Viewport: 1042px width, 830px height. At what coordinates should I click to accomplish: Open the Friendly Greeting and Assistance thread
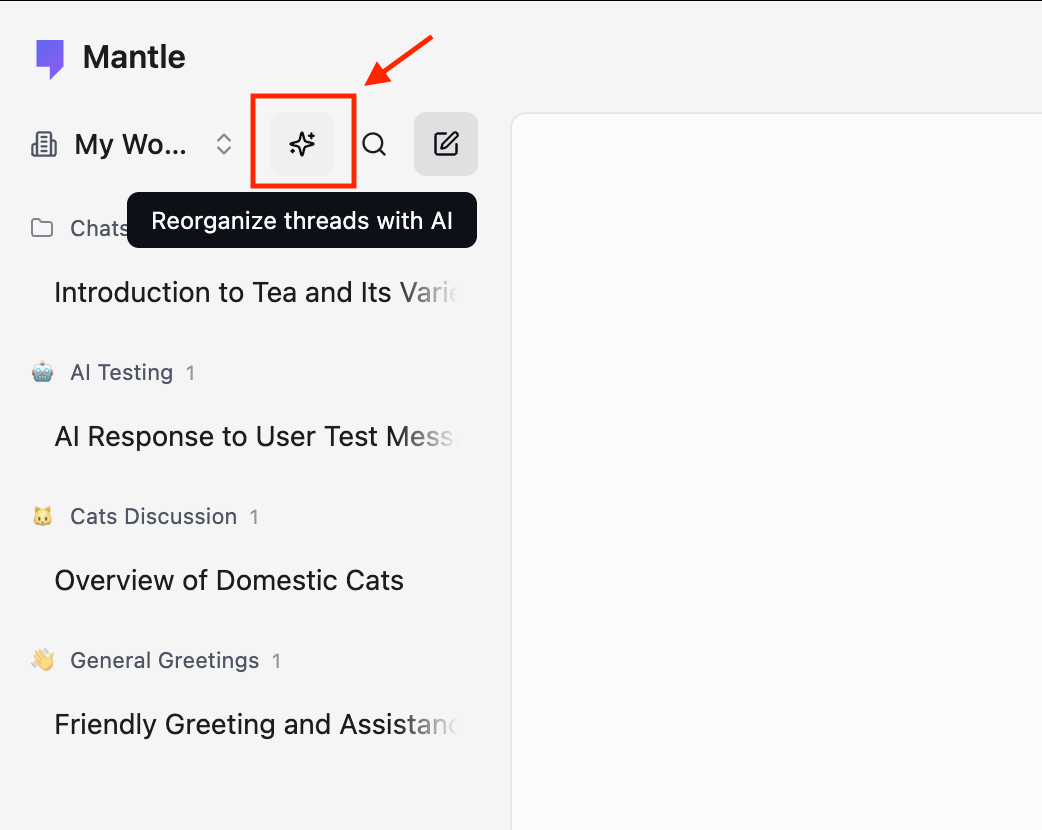click(256, 724)
